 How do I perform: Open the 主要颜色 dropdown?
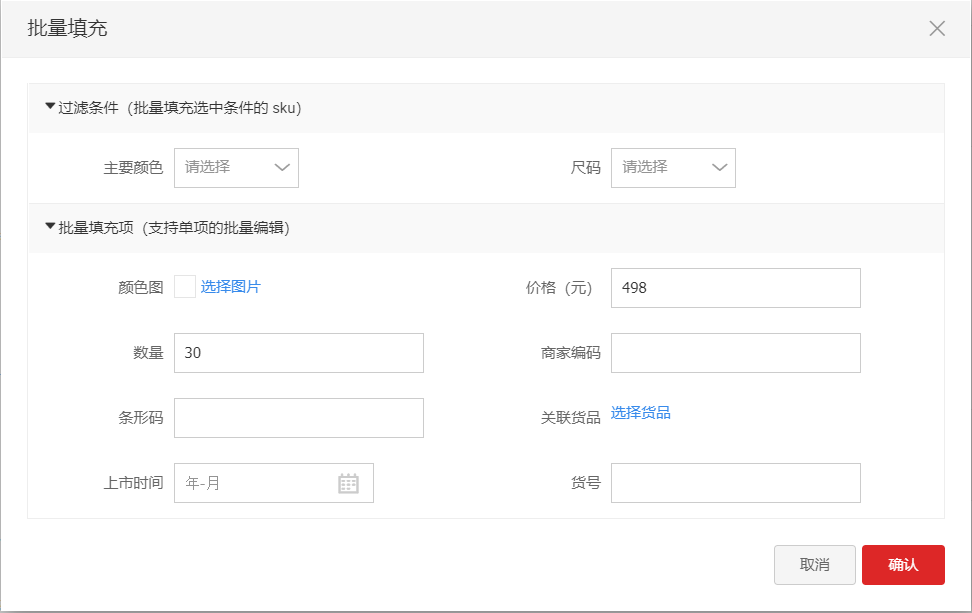(x=236, y=167)
